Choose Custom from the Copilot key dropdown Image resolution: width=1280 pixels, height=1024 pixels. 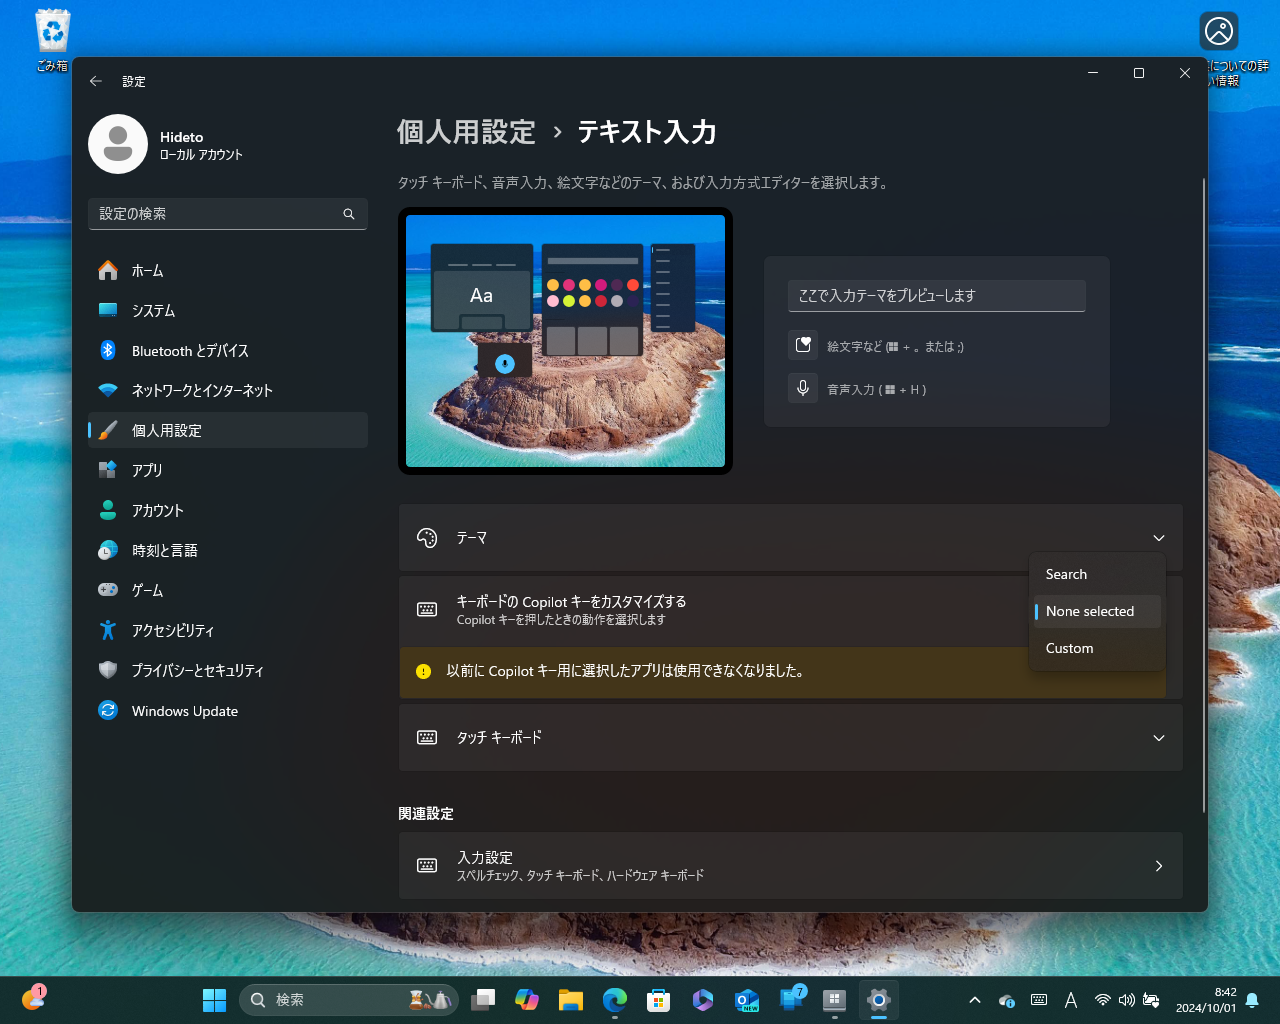(1069, 648)
